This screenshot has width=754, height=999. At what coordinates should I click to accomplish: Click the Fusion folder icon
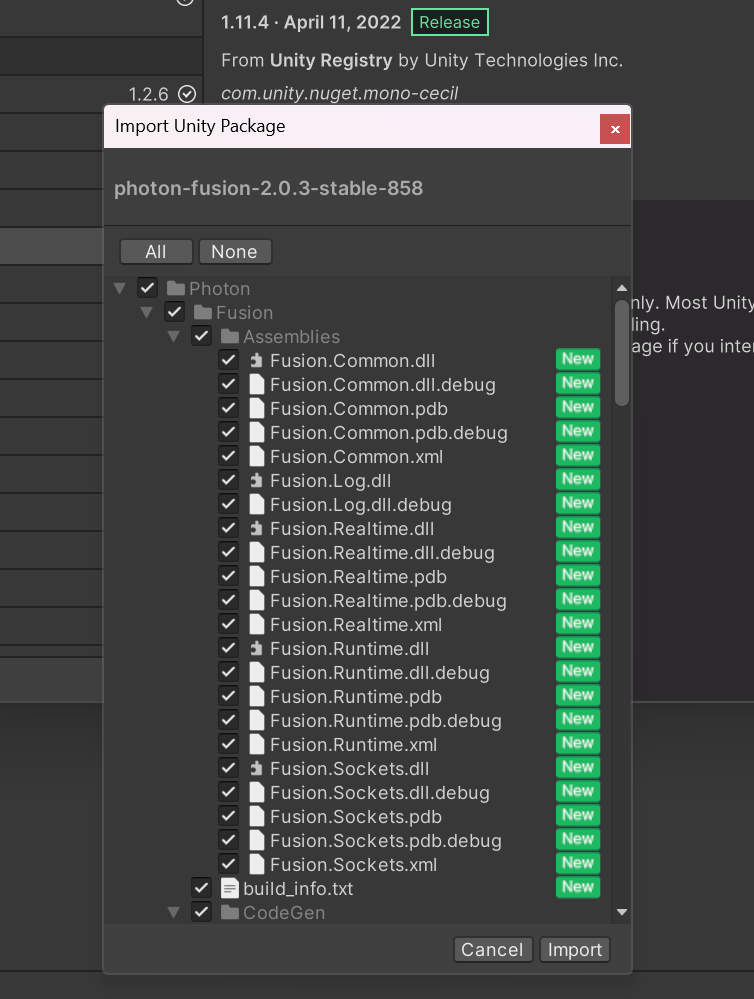coord(203,313)
